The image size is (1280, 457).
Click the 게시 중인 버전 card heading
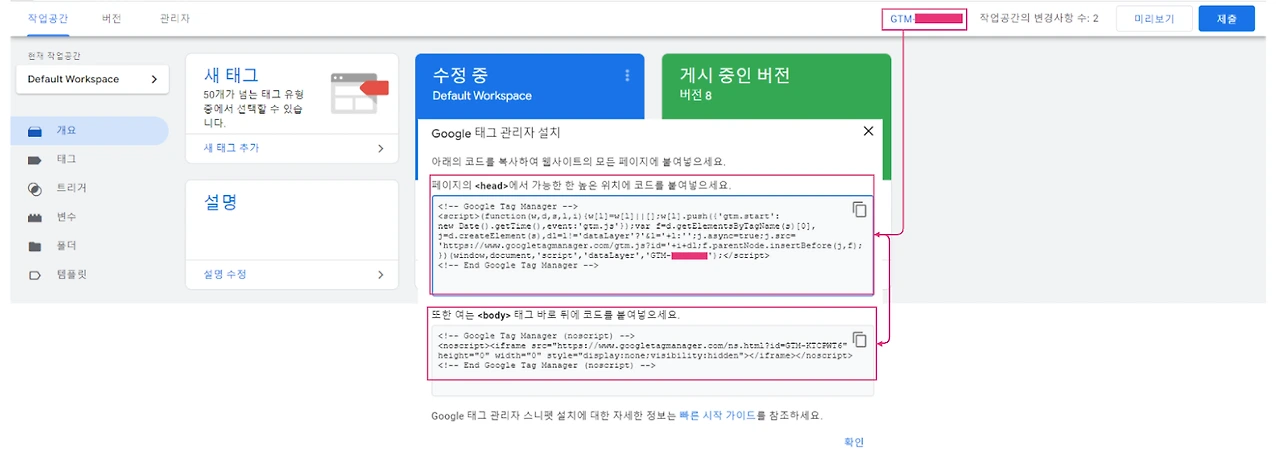pos(735,75)
